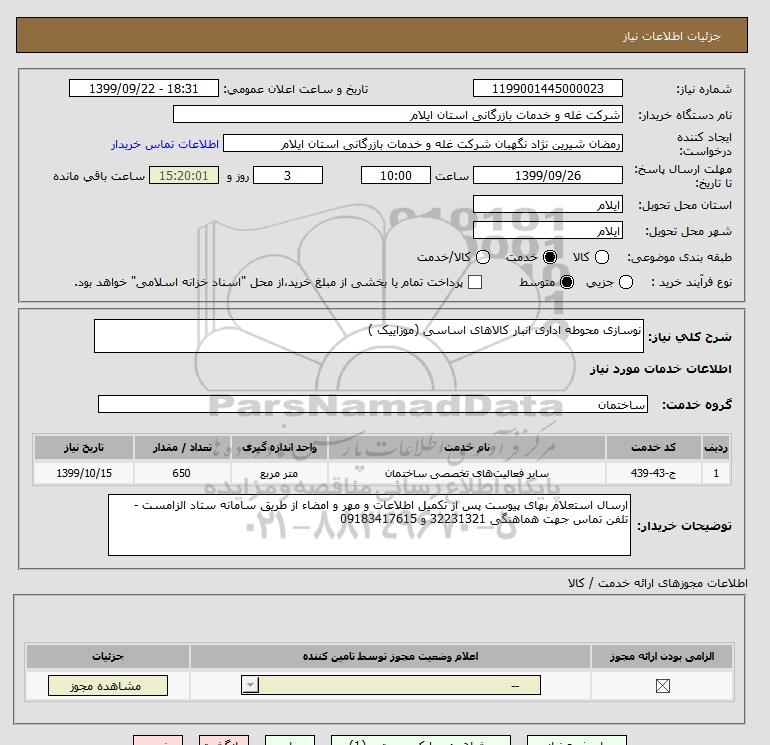This screenshot has height=745, width=770.
Task: Click the ساعت باقی مانده label
Action: tap(99, 176)
